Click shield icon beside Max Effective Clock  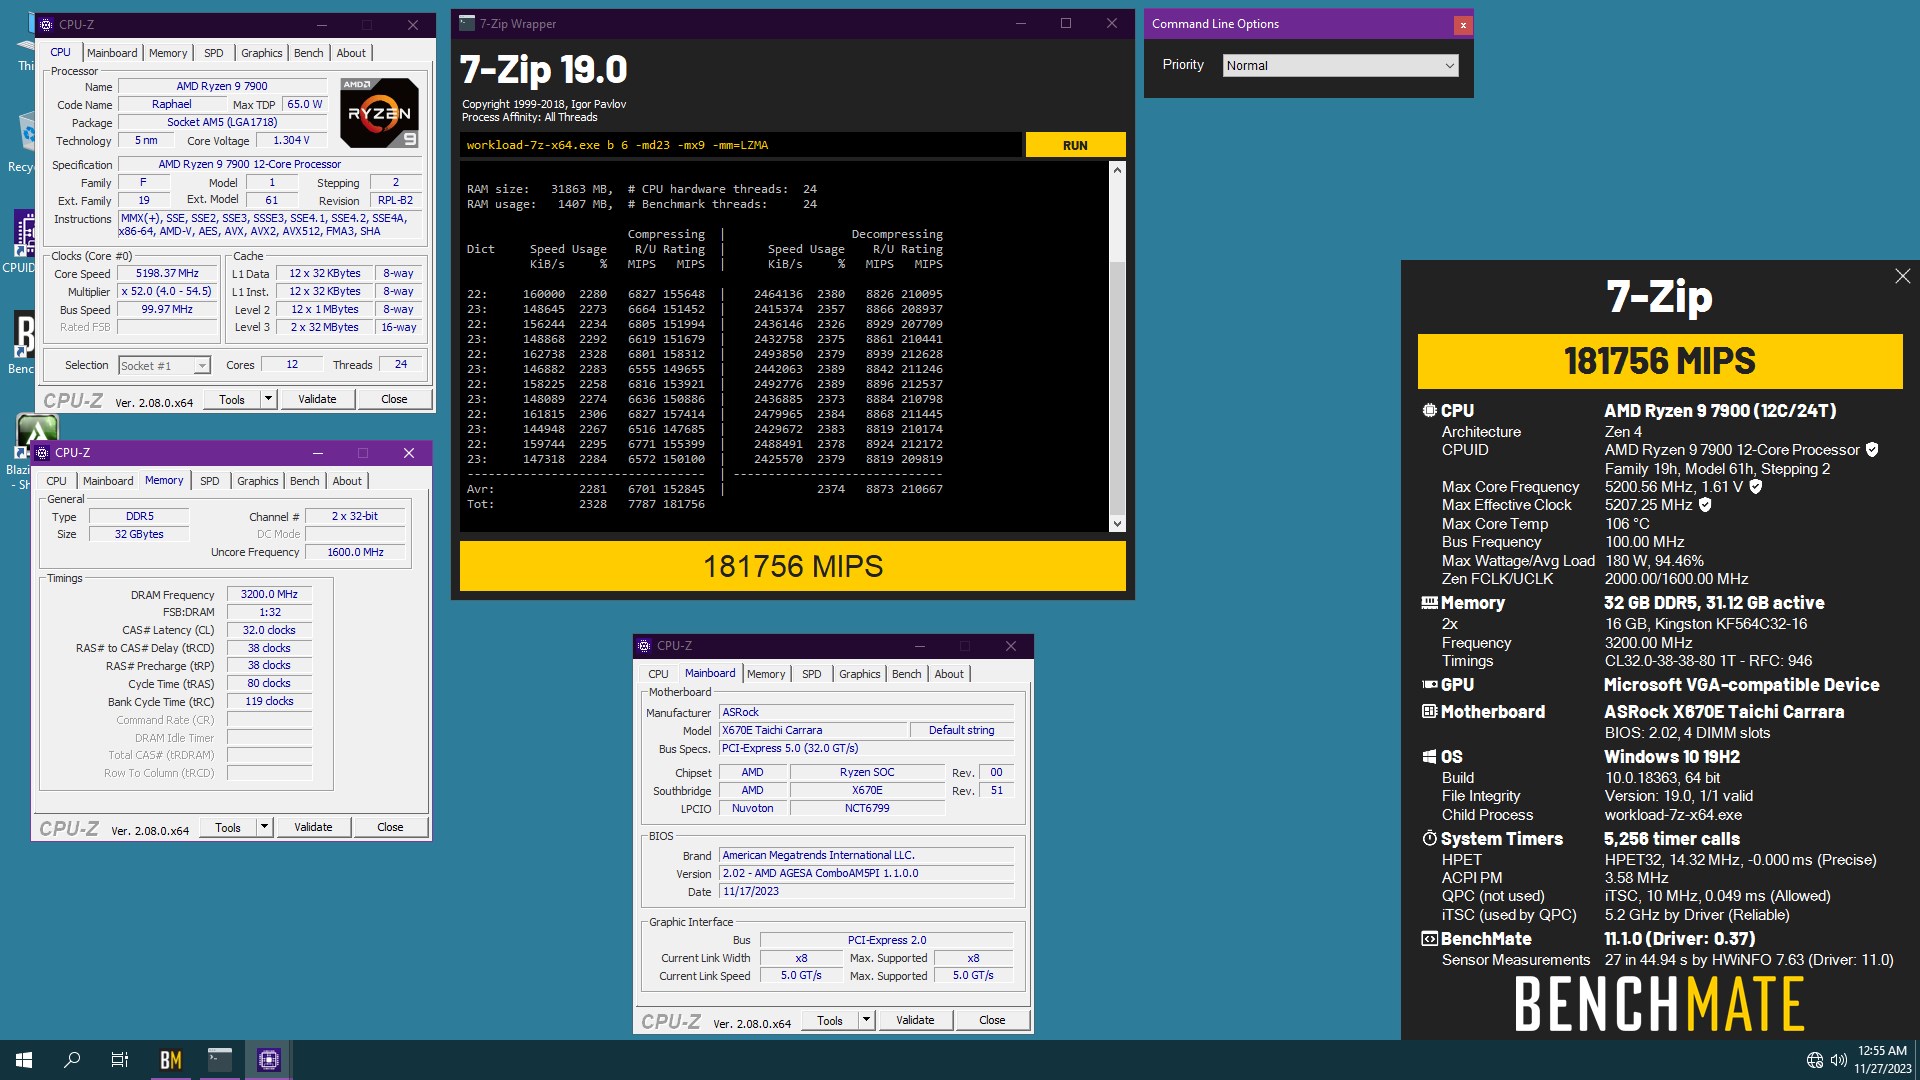click(1705, 505)
